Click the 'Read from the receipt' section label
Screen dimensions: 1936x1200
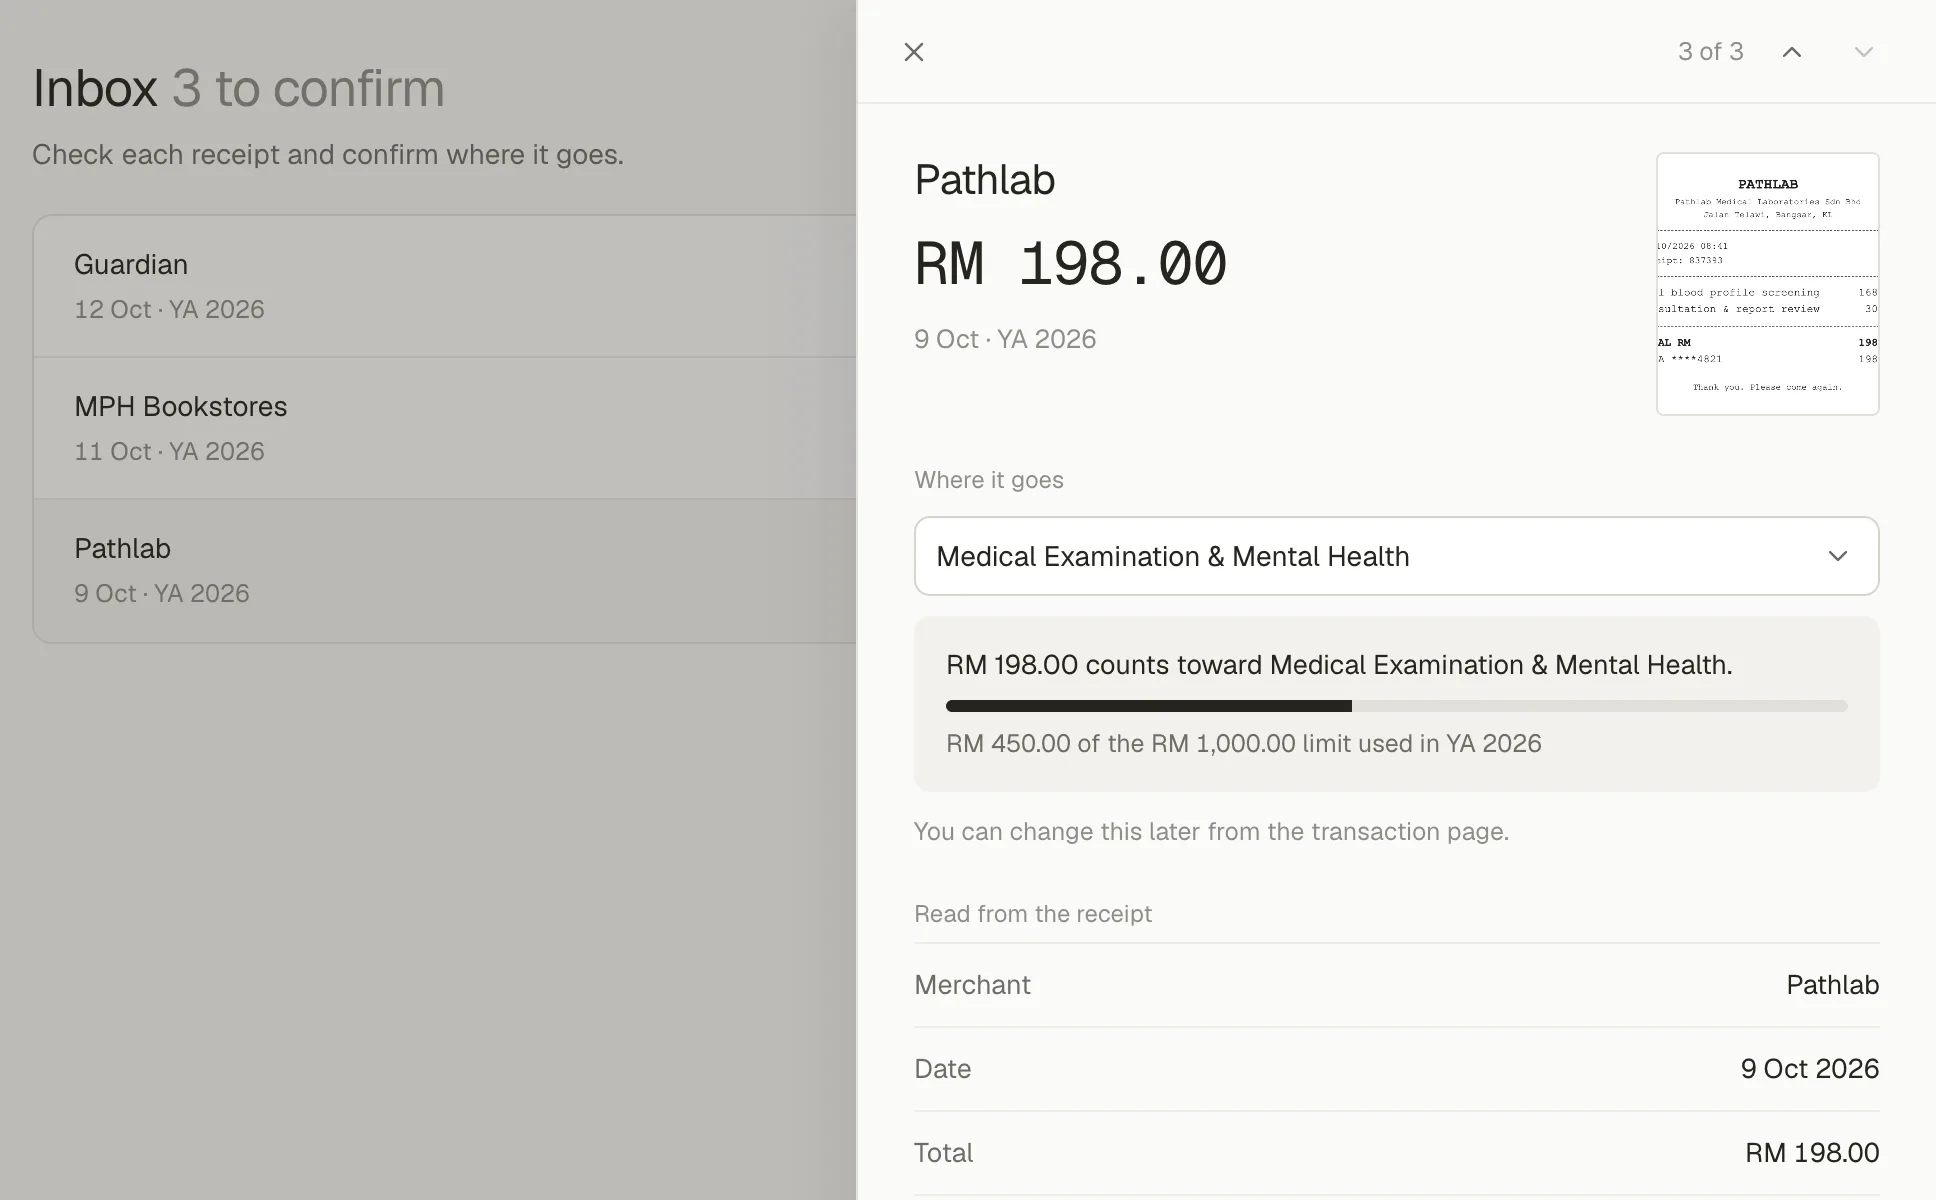(x=1033, y=914)
